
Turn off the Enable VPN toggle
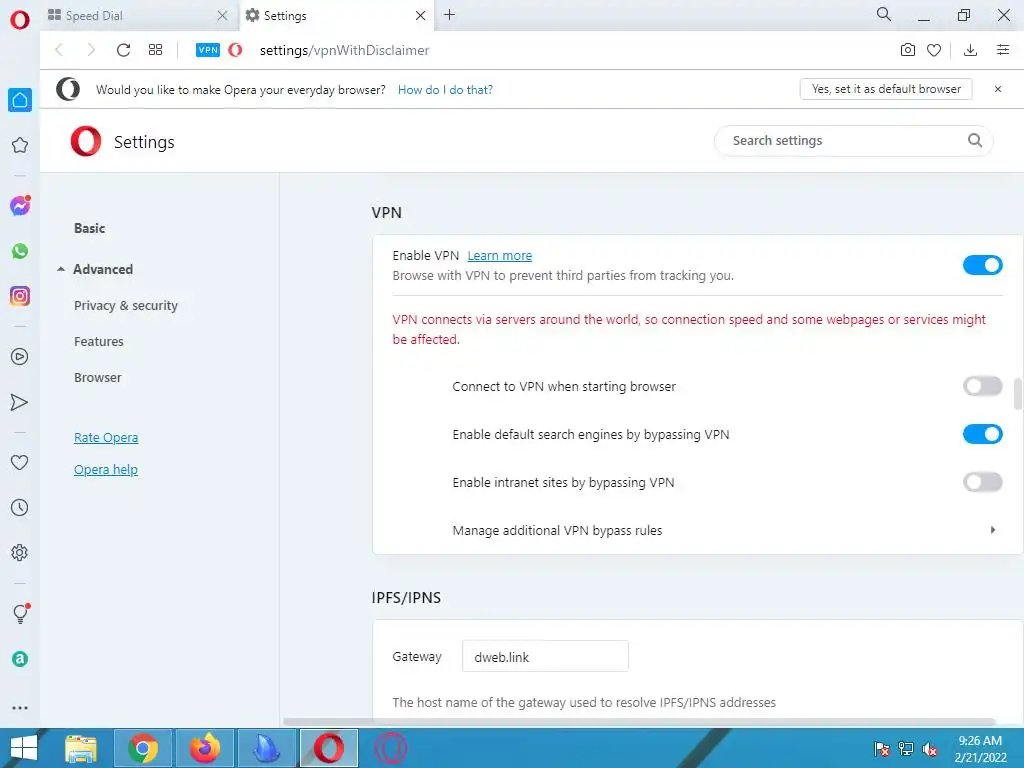(982, 265)
